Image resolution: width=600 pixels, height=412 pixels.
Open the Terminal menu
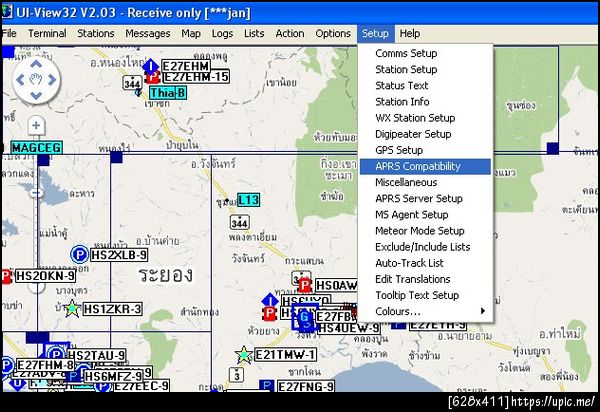click(x=47, y=34)
